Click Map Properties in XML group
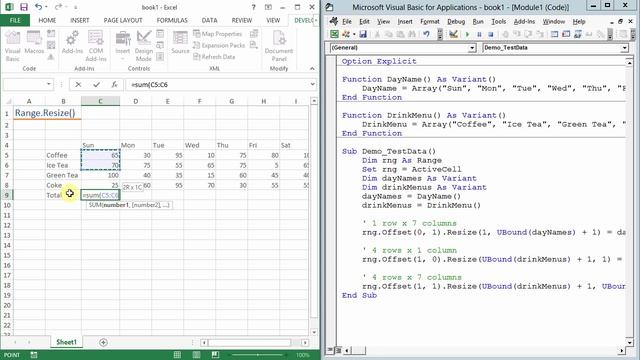640x360 pixels. tap(217, 34)
